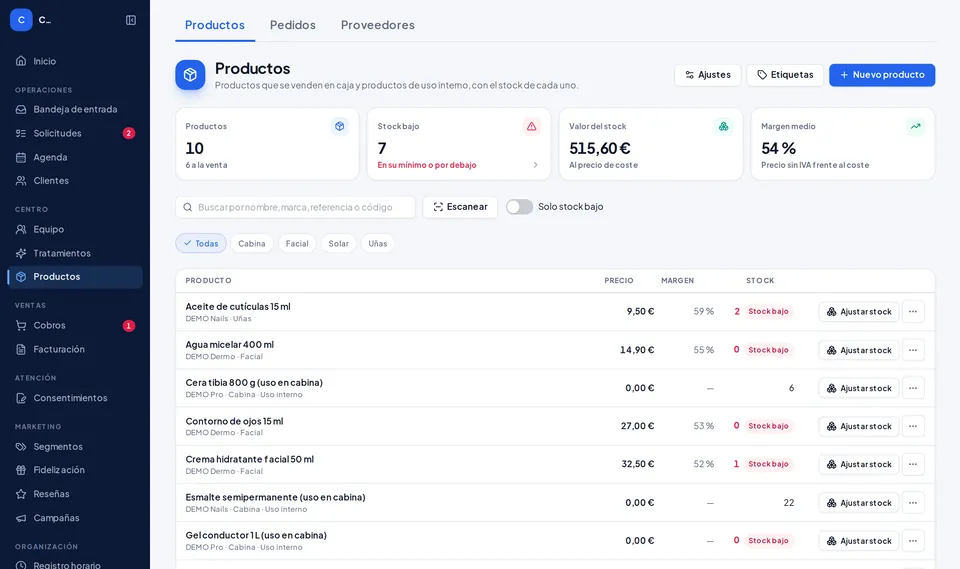Click the trend icon in Margen medio card
Screen dimensions: 960x569
coord(915,126)
